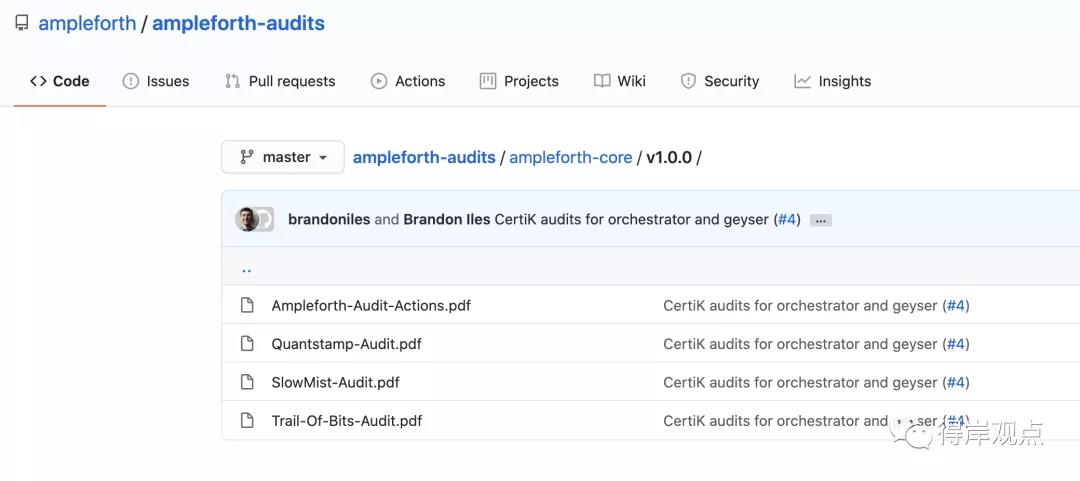Click the Insights graph icon
1080x481 pixels.
tap(802, 81)
